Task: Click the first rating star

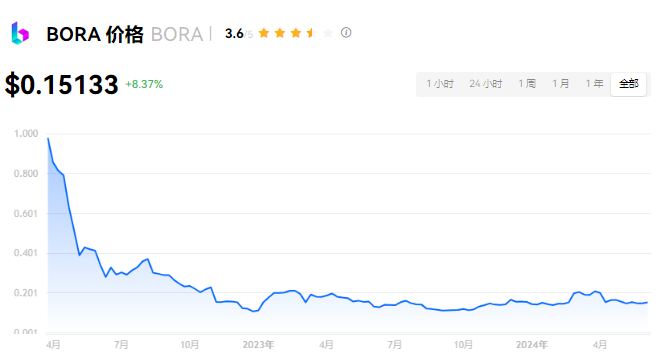Action: (264, 33)
